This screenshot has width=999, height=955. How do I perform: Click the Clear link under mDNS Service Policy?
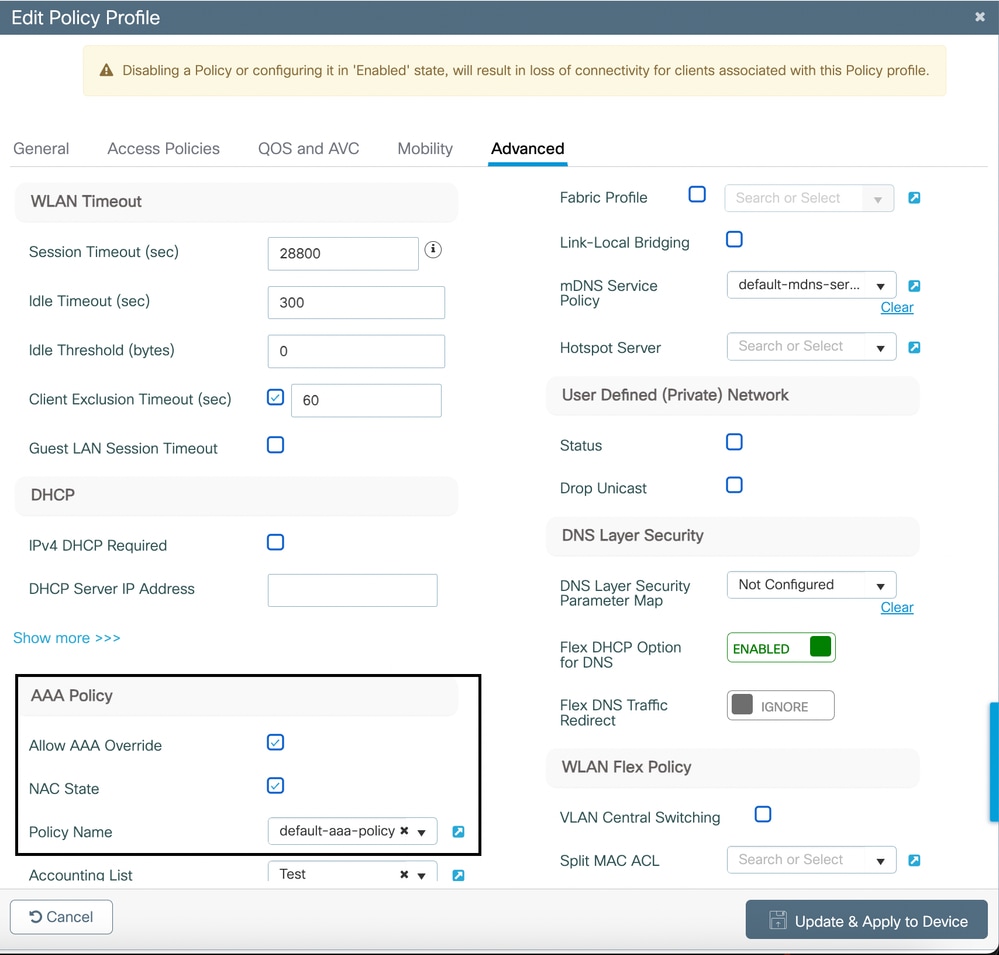click(896, 307)
